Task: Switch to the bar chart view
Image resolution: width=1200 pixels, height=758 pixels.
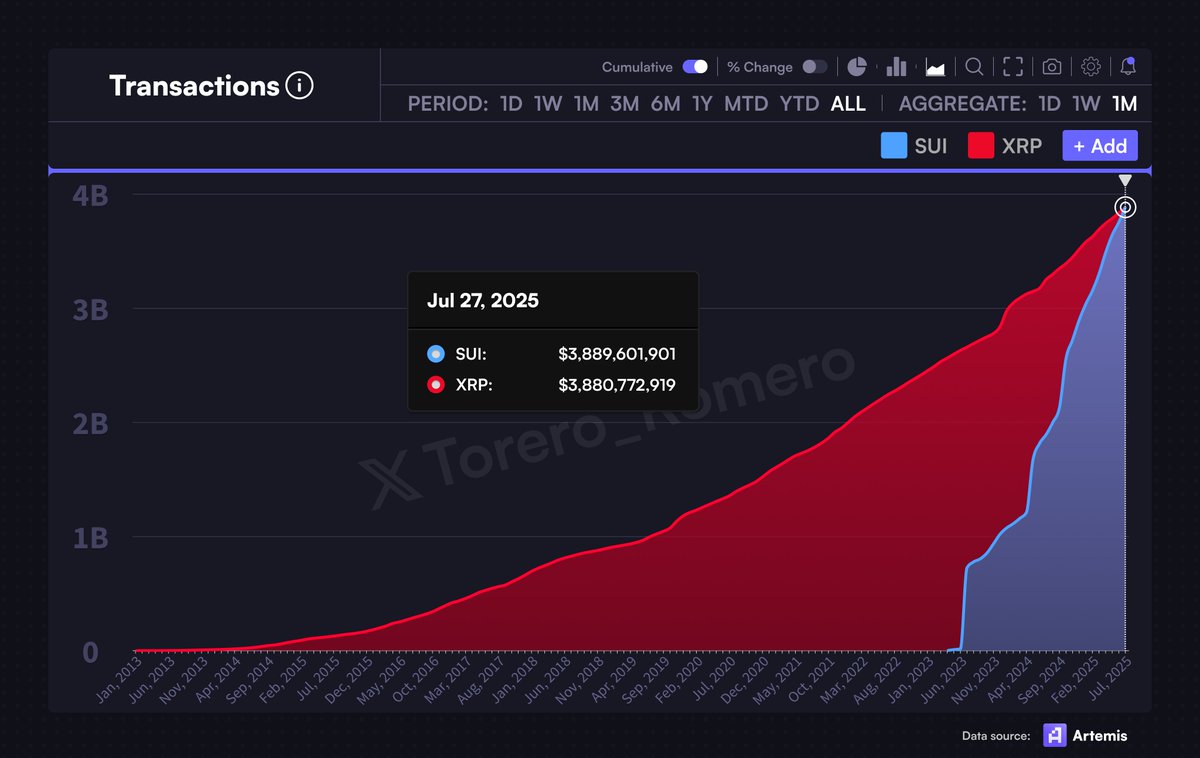Action: click(896, 67)
